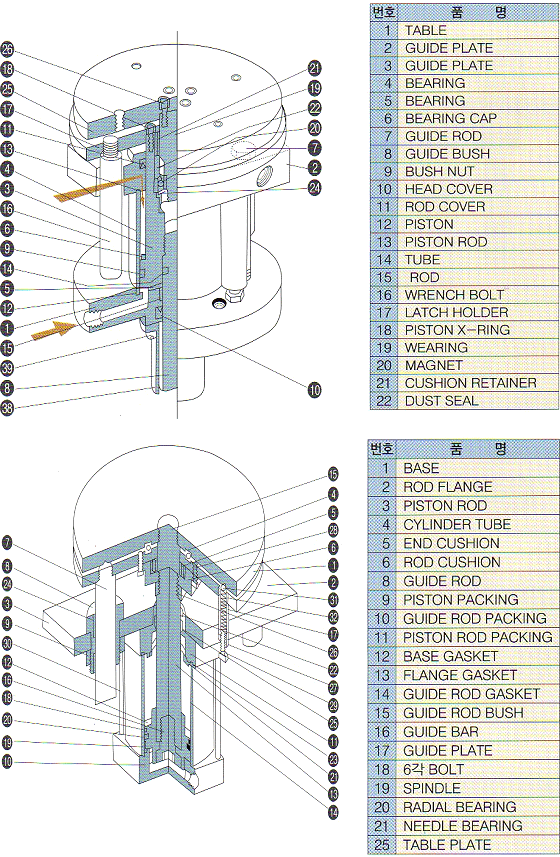Click the BASE GASKET entry

464,656
